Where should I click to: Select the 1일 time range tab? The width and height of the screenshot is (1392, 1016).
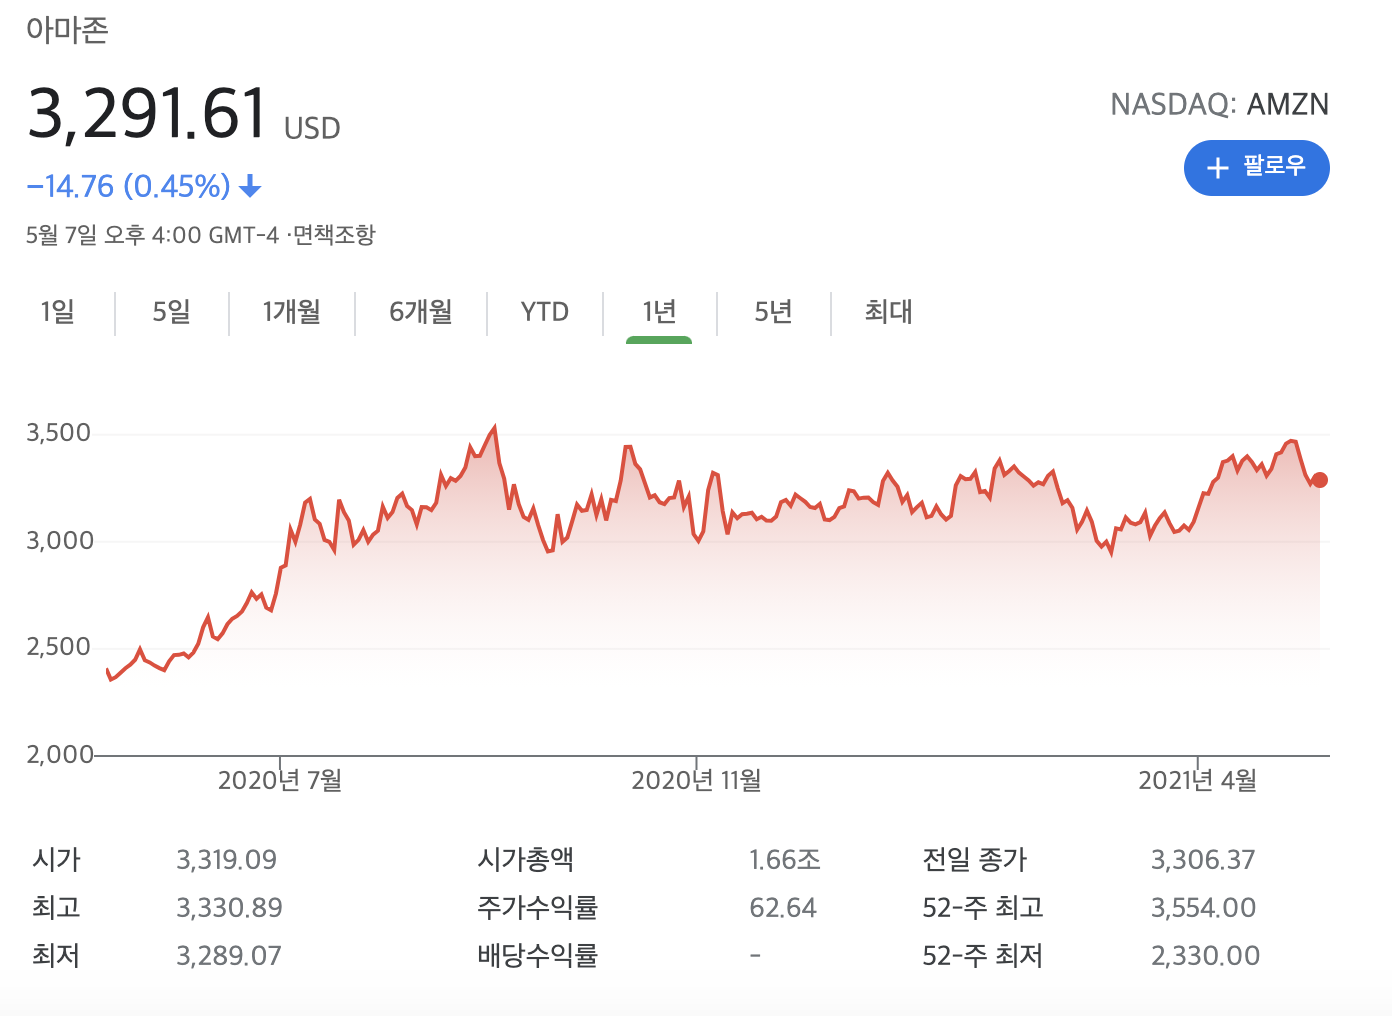point(58,312)
